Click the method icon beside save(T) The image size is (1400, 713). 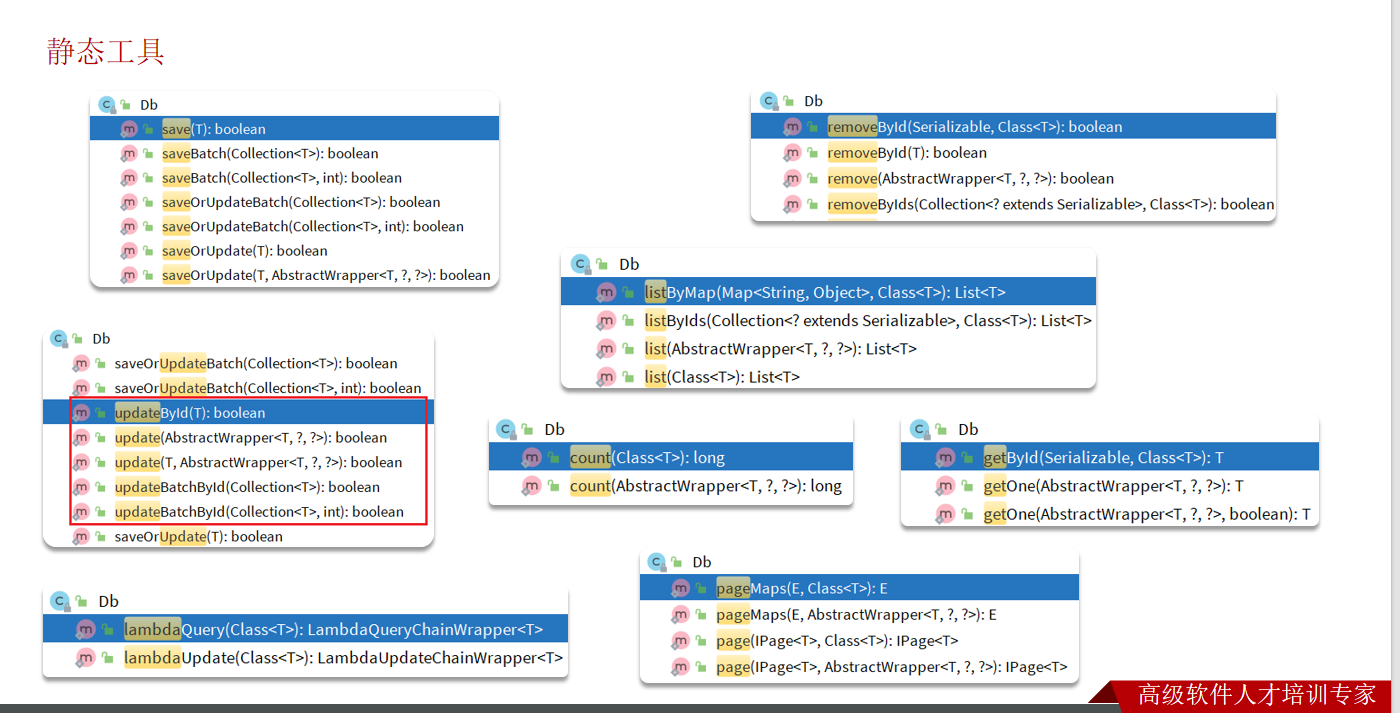pyautogui.click(x=129, y=129)
